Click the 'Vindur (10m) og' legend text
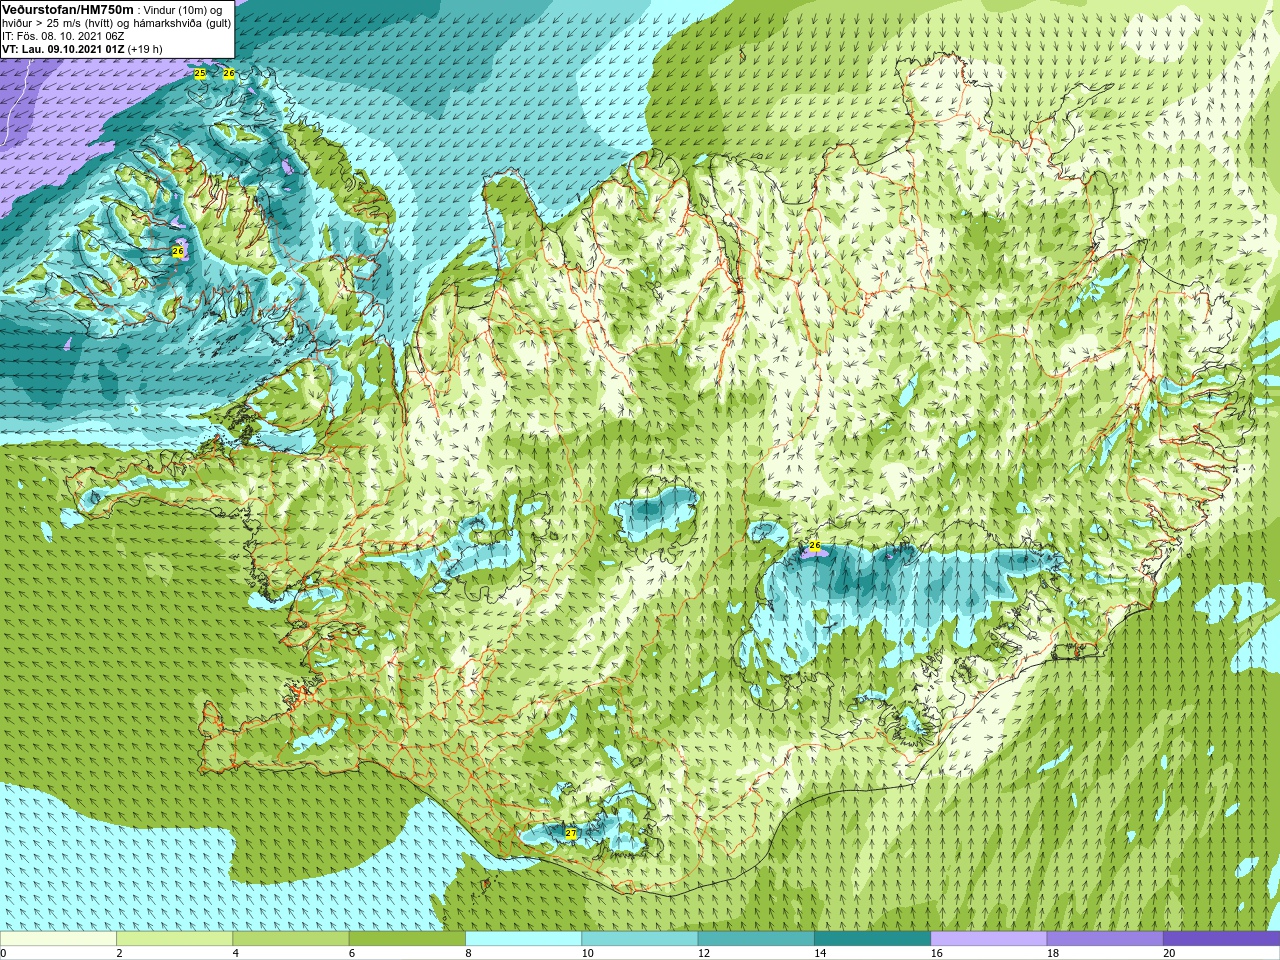 coord(182,10)
